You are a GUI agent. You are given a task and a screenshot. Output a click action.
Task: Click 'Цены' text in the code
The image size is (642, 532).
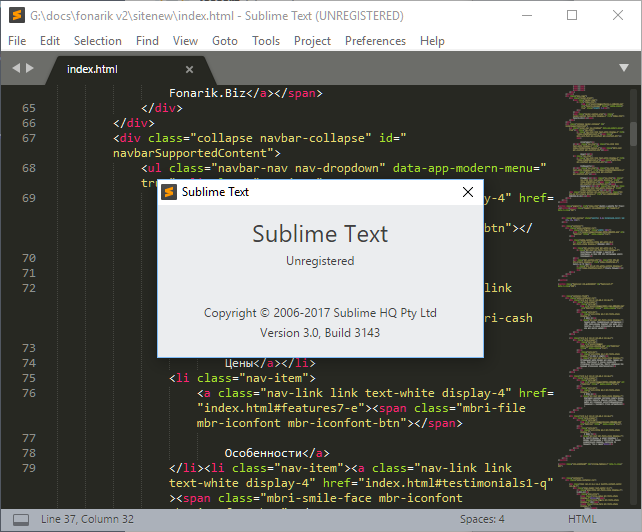[x=239, y=364]
